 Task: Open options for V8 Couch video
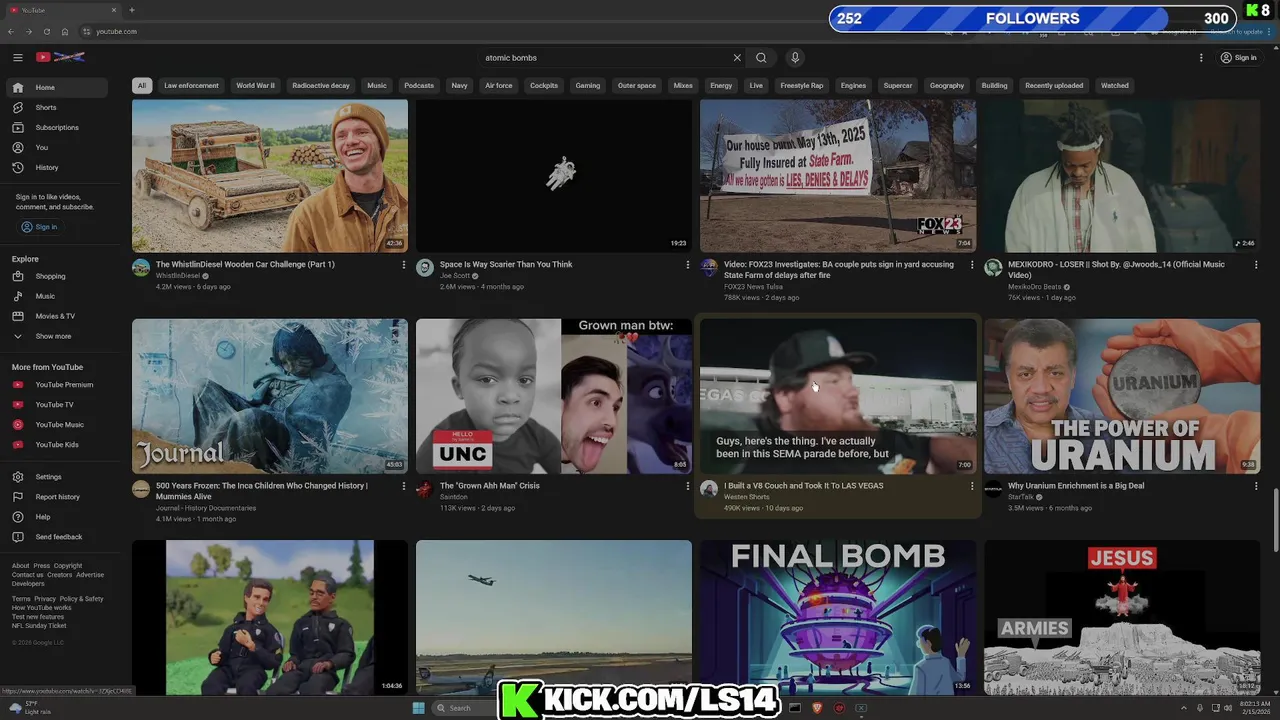(972, 486)
